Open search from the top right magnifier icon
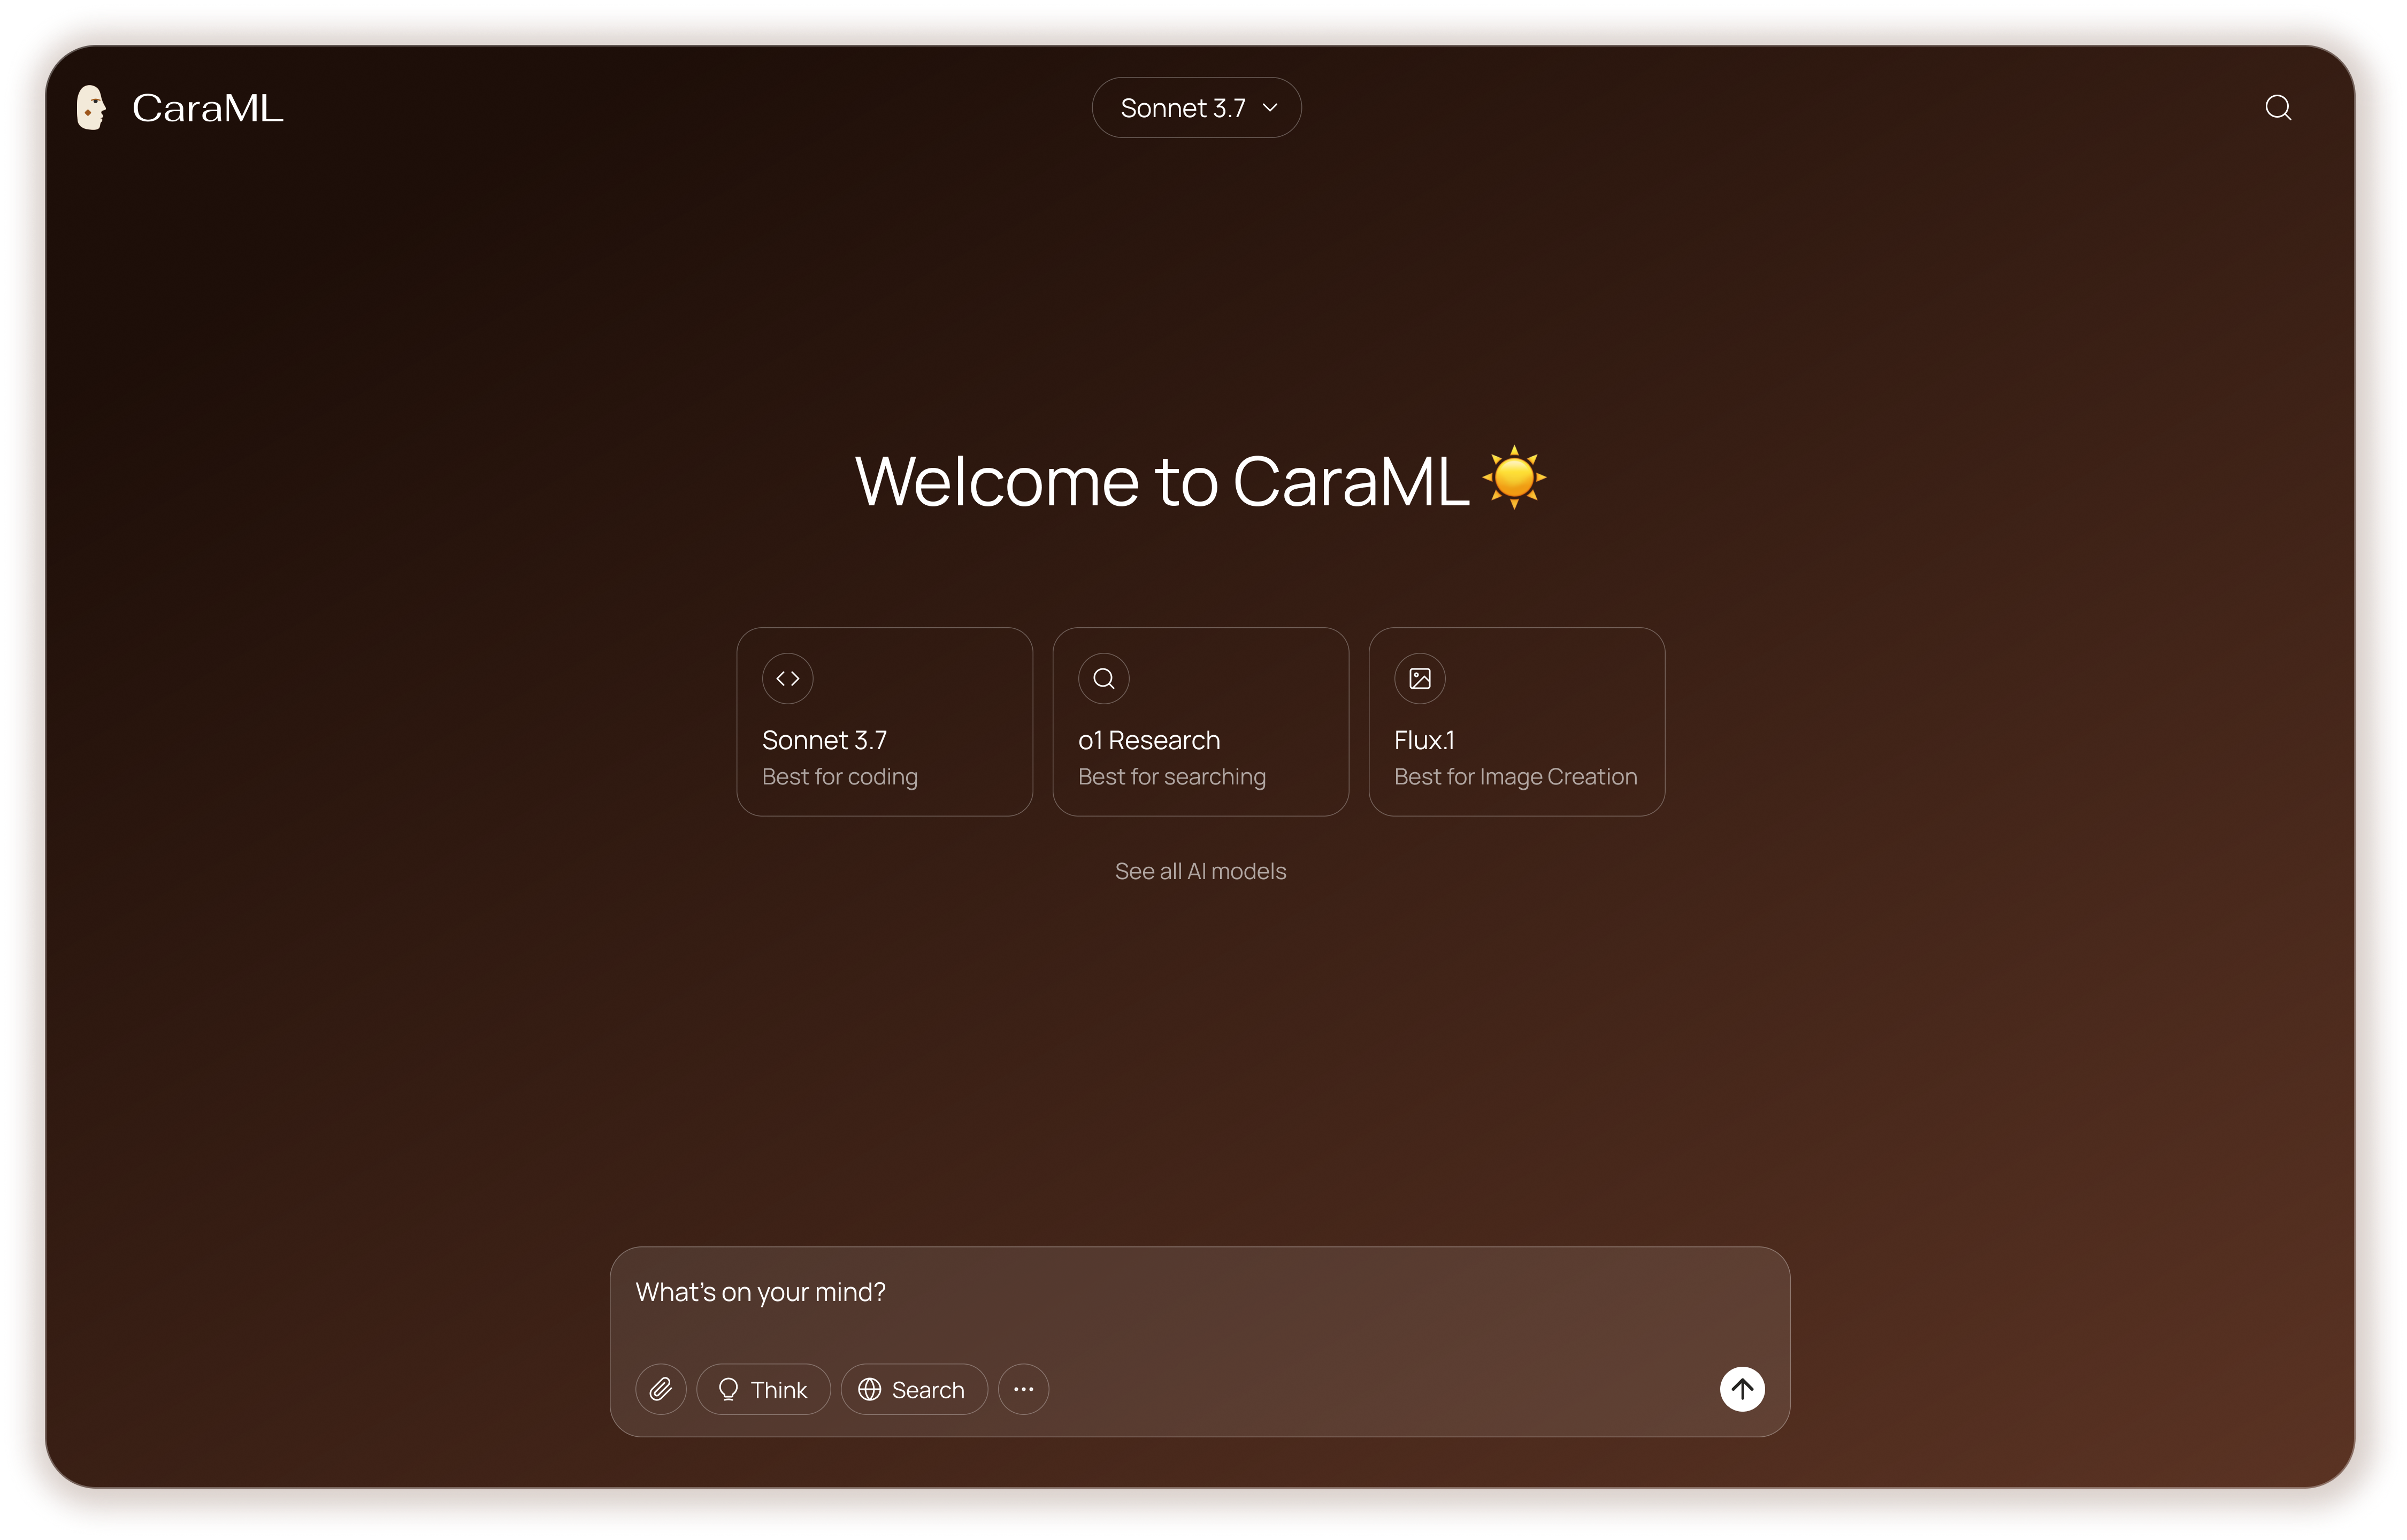Screen dimensions: 2407x1540 pos(2278,107)
